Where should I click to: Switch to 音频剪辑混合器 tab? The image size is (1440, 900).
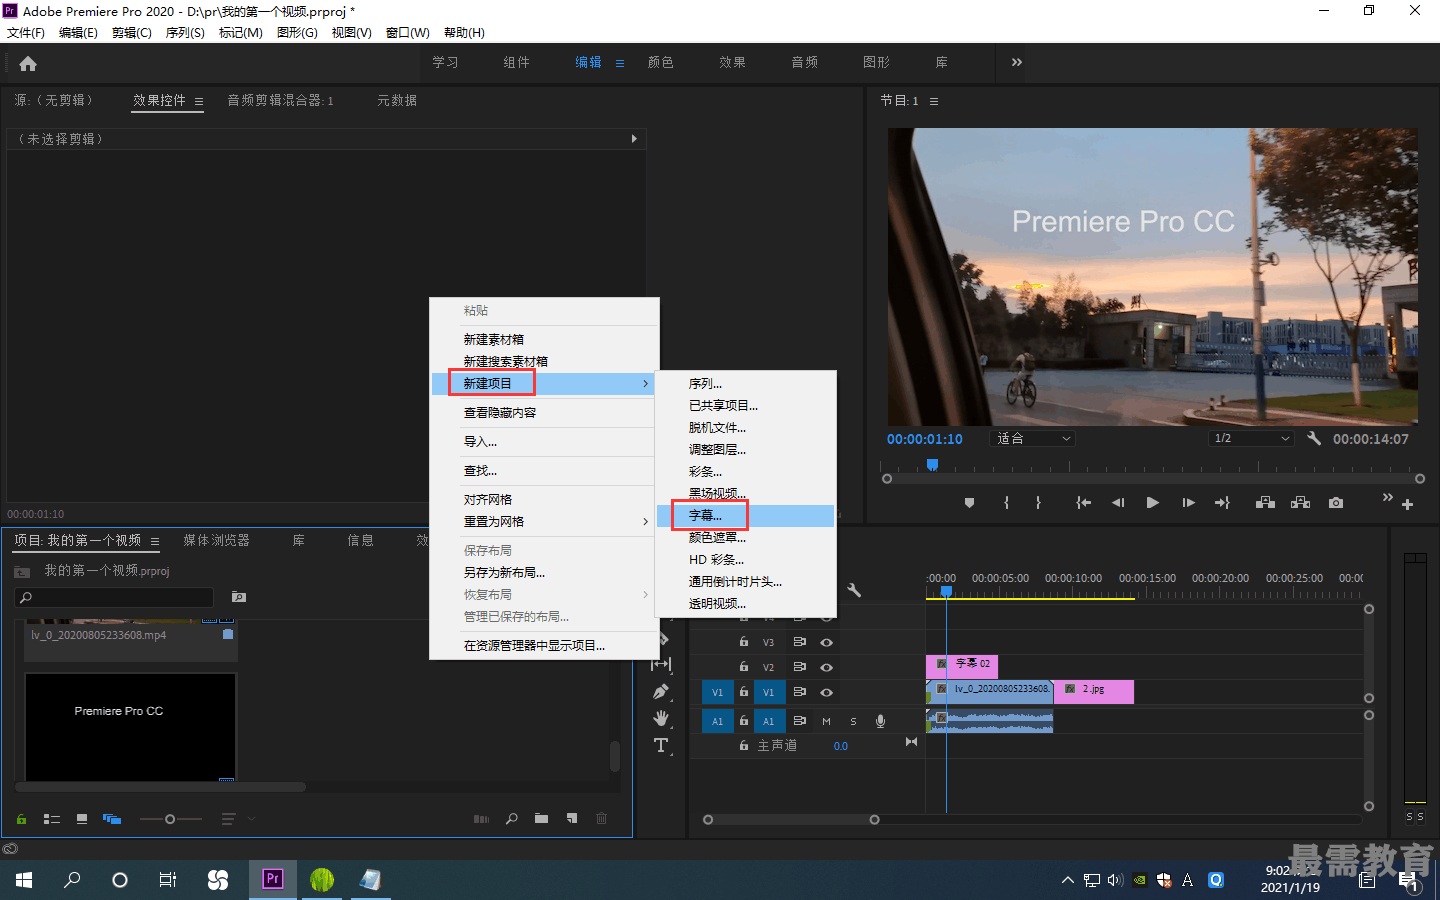click(280, 100)
